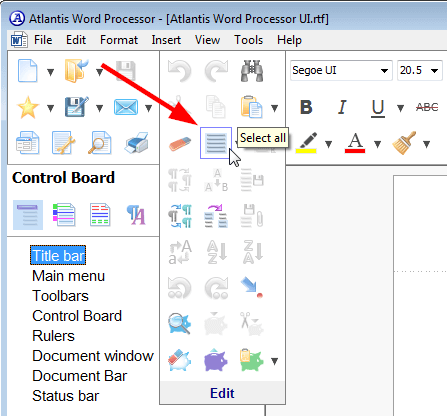Open the highlight color dropdown arrow
The image size is (447, 416).
tap(328, 144)
